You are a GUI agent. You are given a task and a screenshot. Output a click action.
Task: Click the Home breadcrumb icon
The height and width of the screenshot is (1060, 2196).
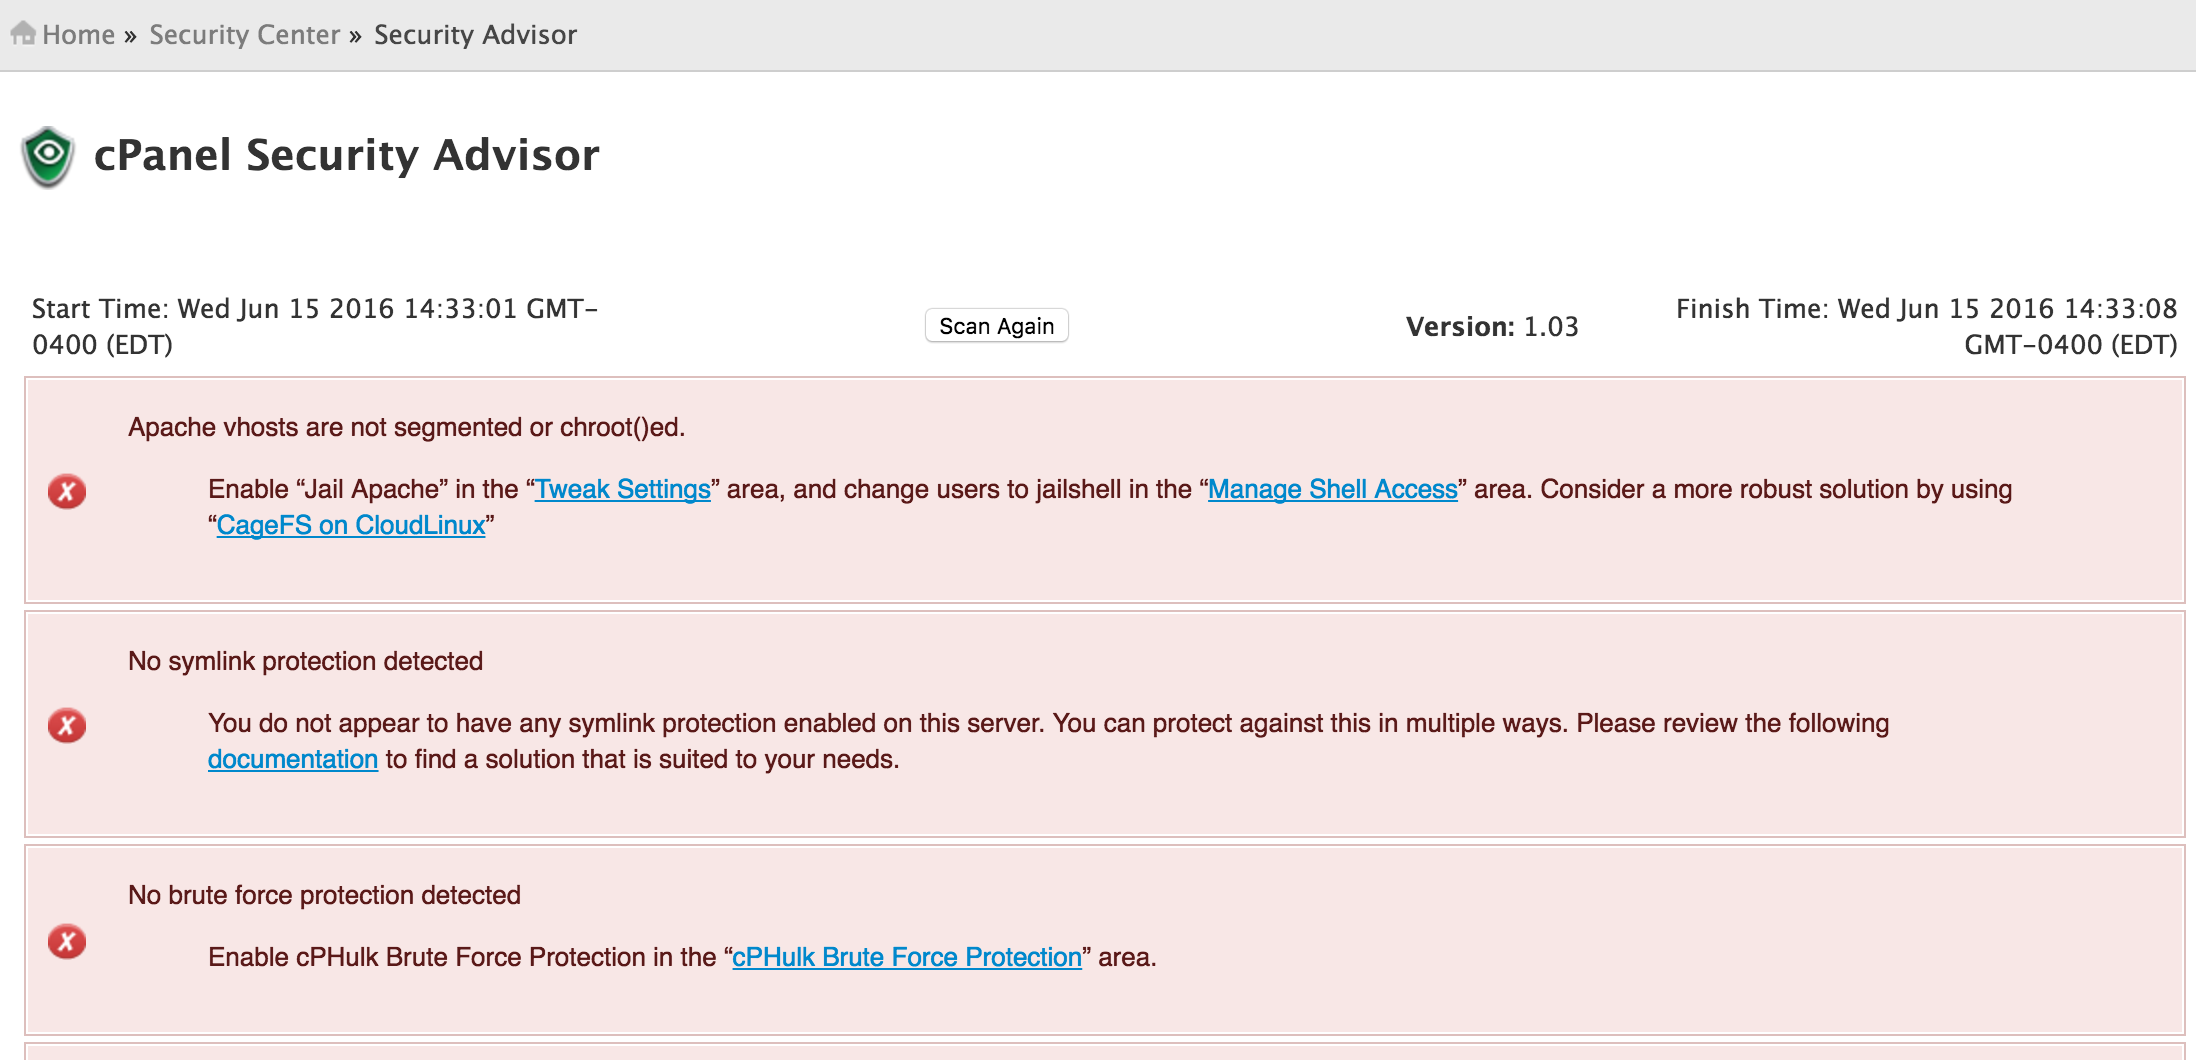pos(23,34)
